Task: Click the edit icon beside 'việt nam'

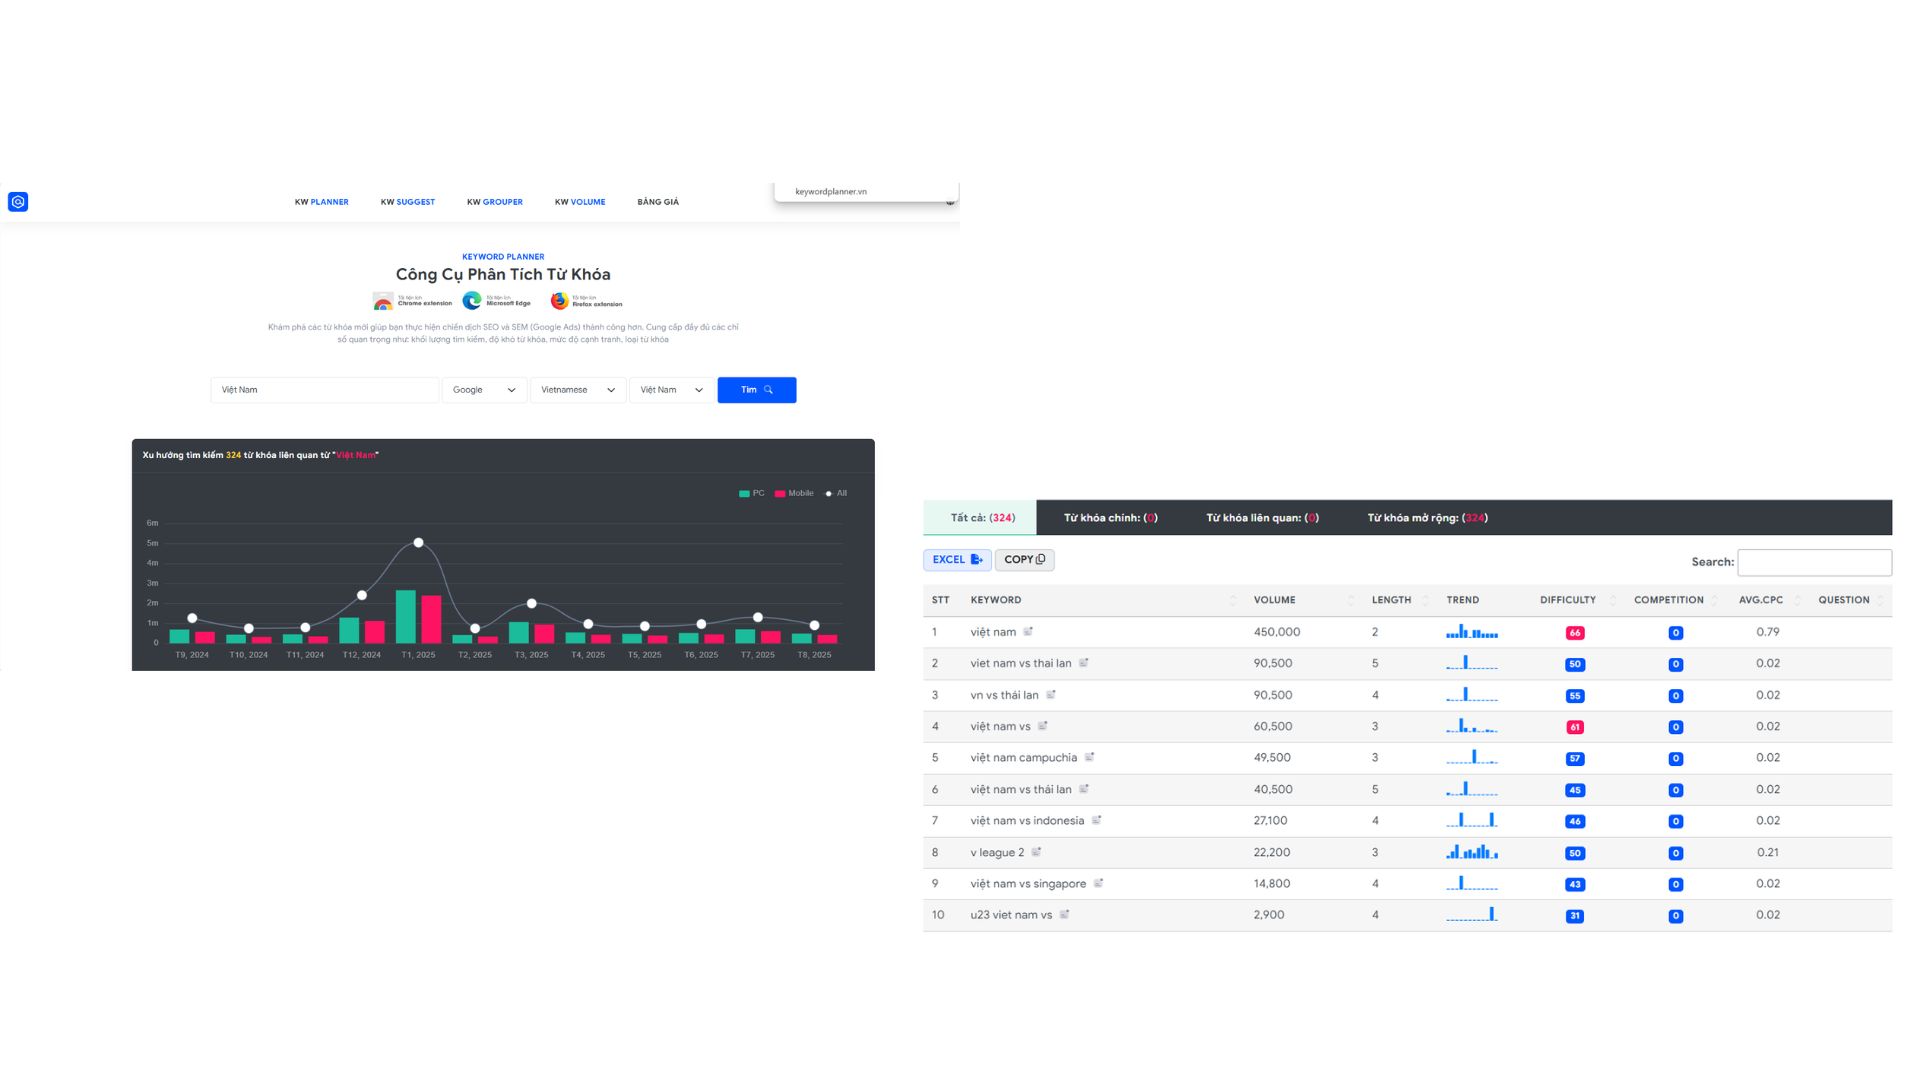Action: pos(1028,631)
